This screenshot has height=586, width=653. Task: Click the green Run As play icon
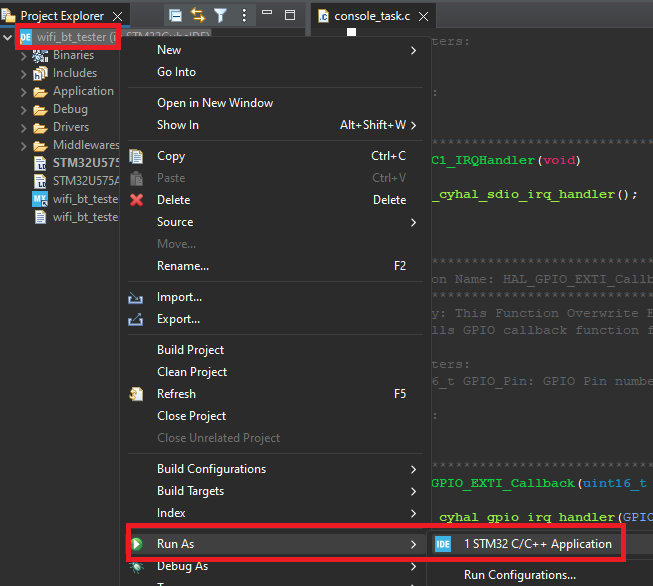click(x=137, y=544)
